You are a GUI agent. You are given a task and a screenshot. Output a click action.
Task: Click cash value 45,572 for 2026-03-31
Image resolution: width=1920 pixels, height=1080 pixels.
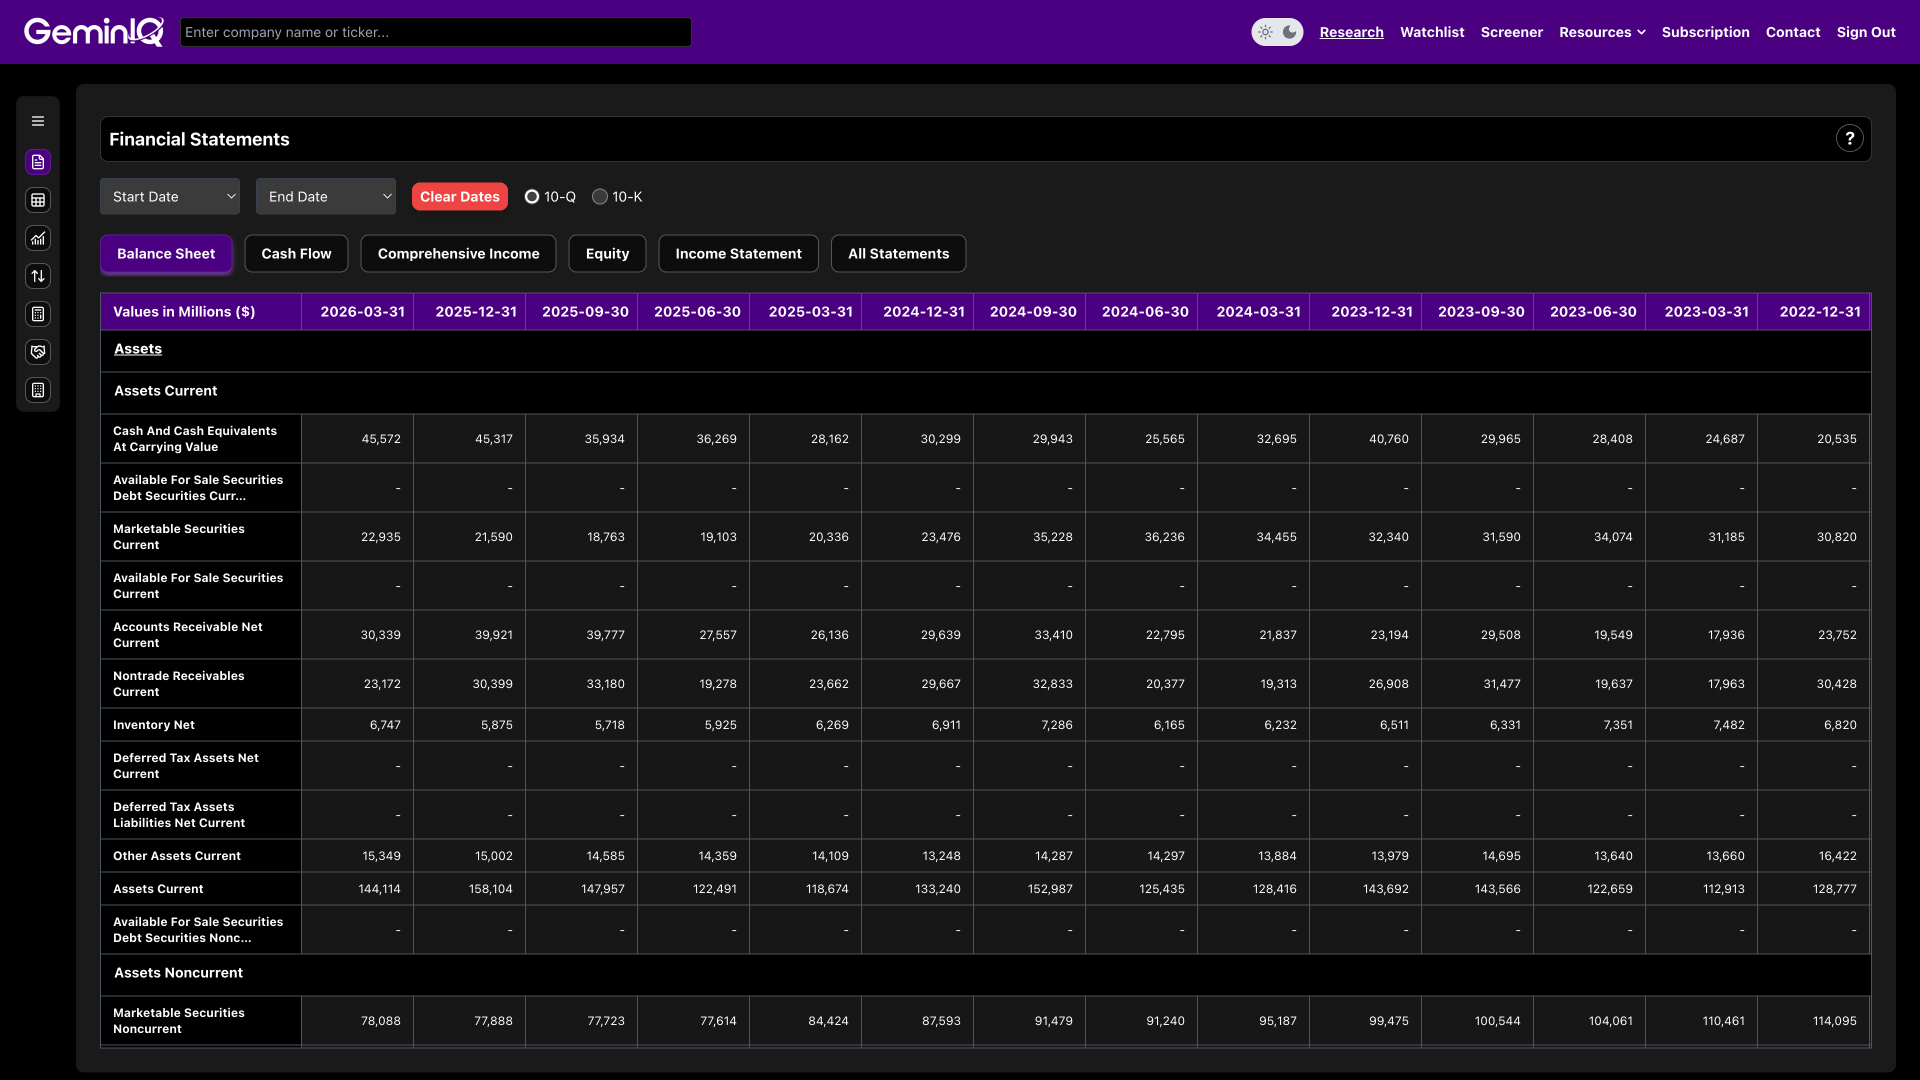[x=381, y=439]
